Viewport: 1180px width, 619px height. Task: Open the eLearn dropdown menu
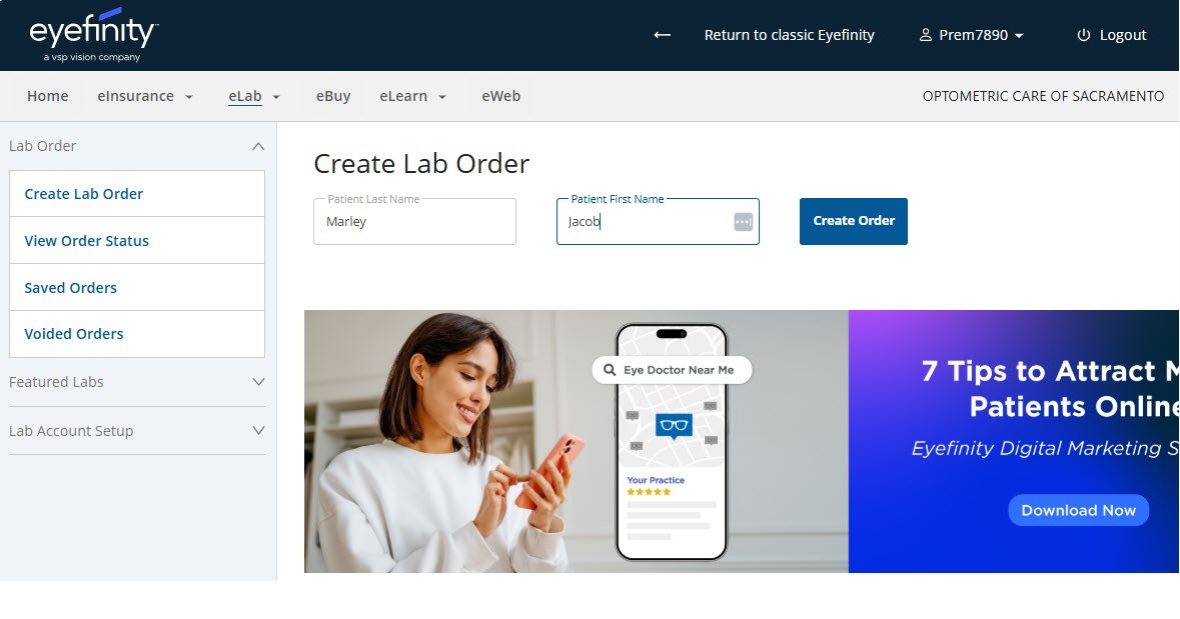coord(412,96)
